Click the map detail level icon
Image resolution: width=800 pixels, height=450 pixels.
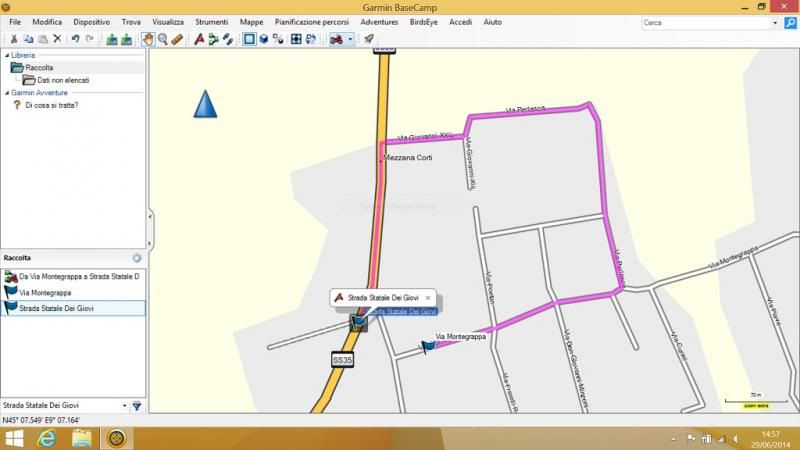(278, 39)
